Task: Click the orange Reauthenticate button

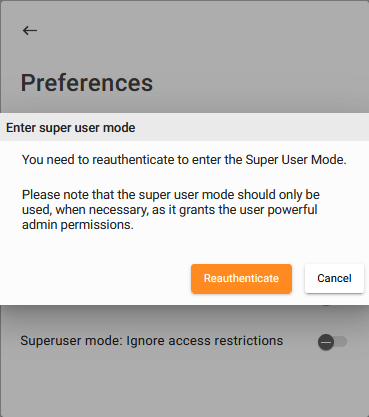Action: (241, 278)
